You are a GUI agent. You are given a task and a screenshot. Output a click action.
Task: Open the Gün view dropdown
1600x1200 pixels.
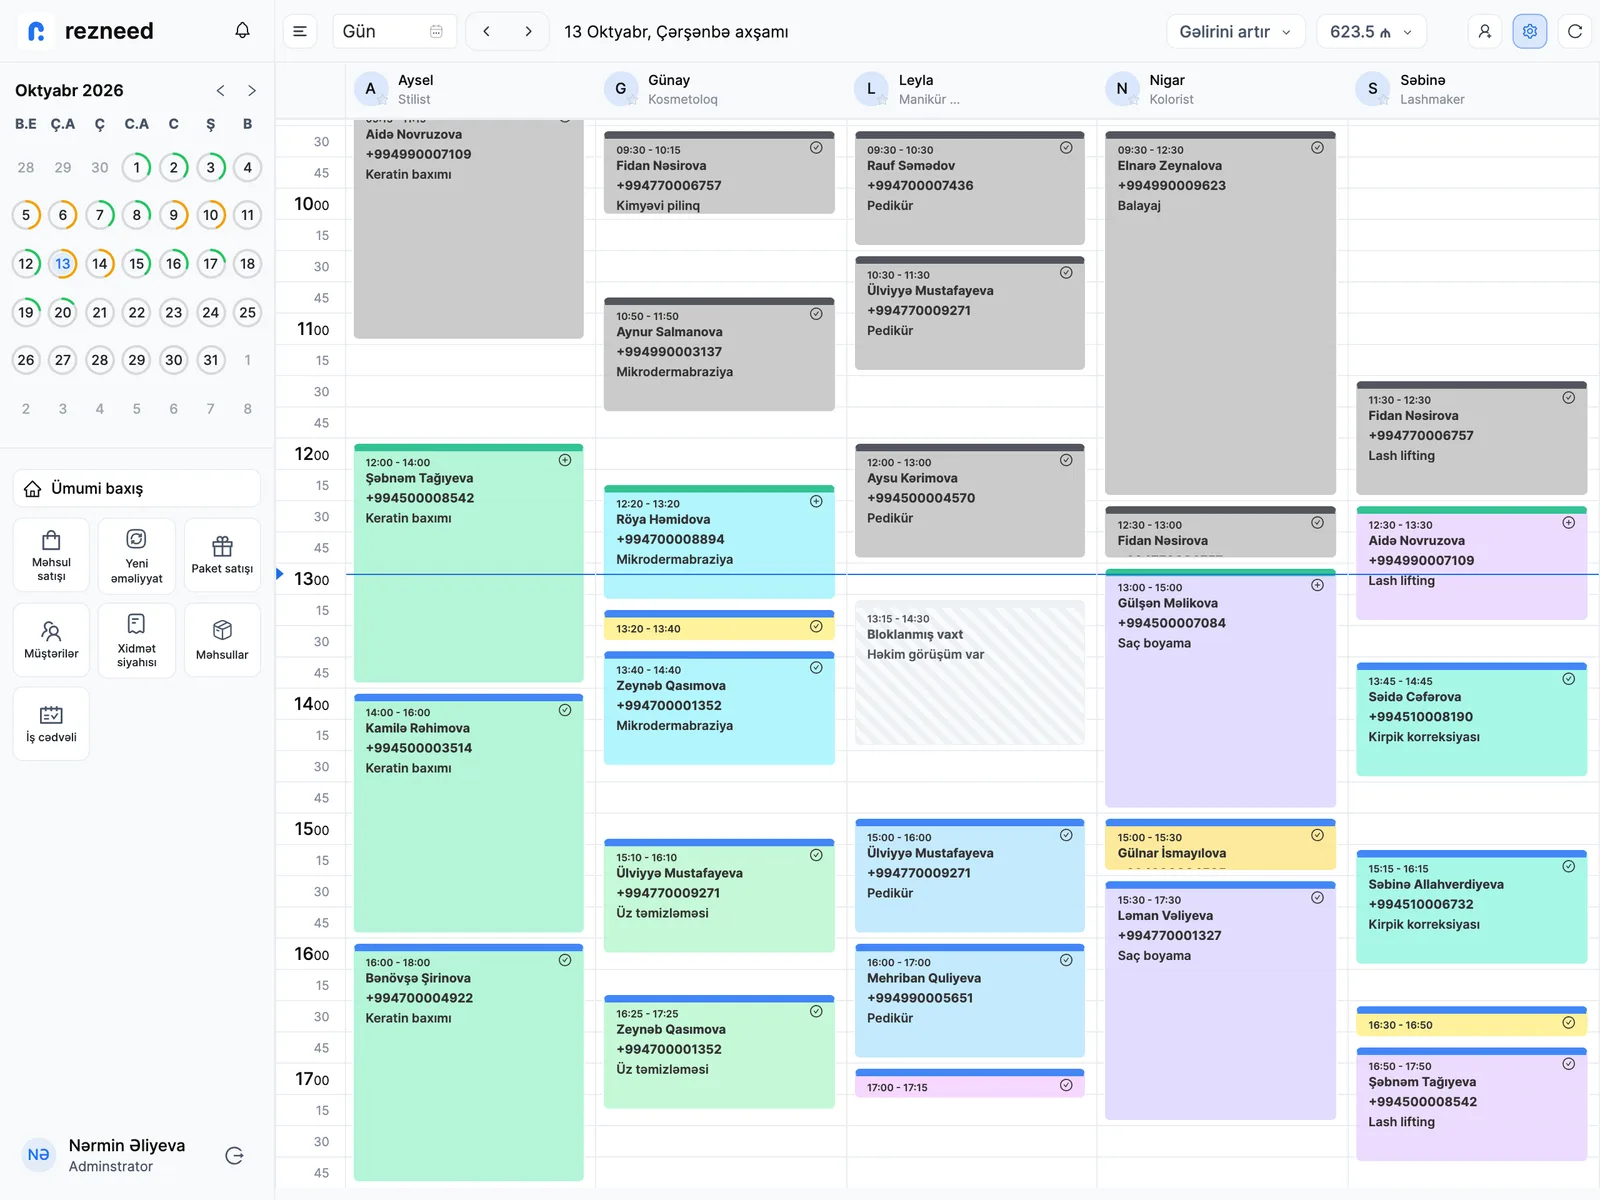tap(394, 31)
